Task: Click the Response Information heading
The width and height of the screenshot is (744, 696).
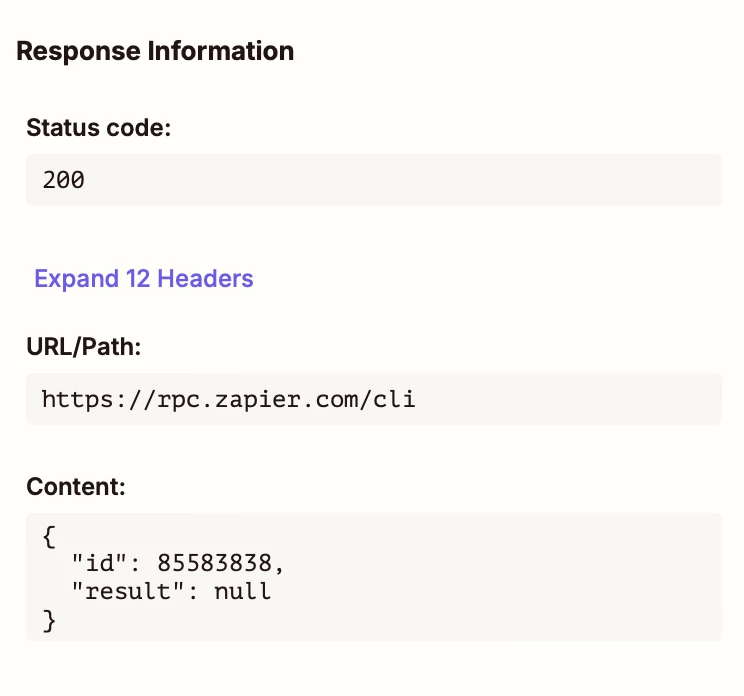Action: coord(155,51)
